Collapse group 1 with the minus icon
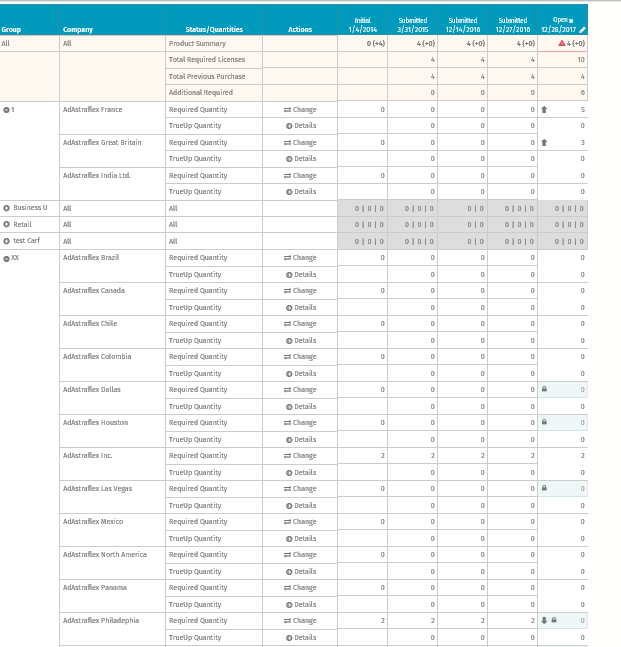 tap(6, 110)
